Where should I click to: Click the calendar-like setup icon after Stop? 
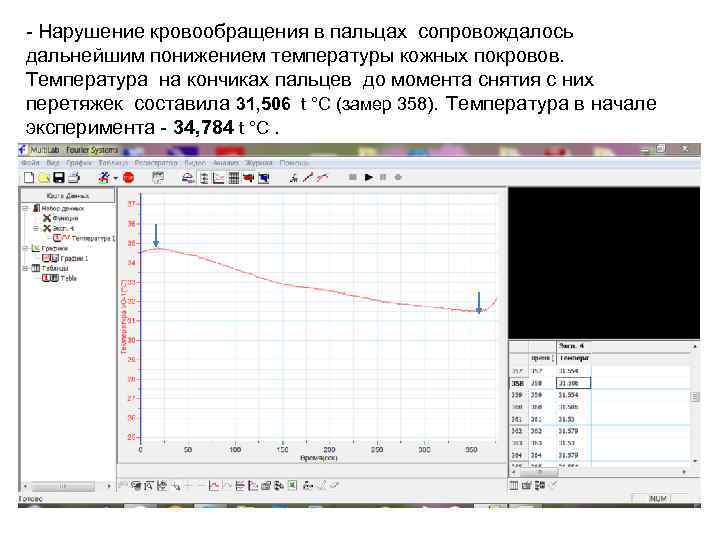(x=158, y=178)
